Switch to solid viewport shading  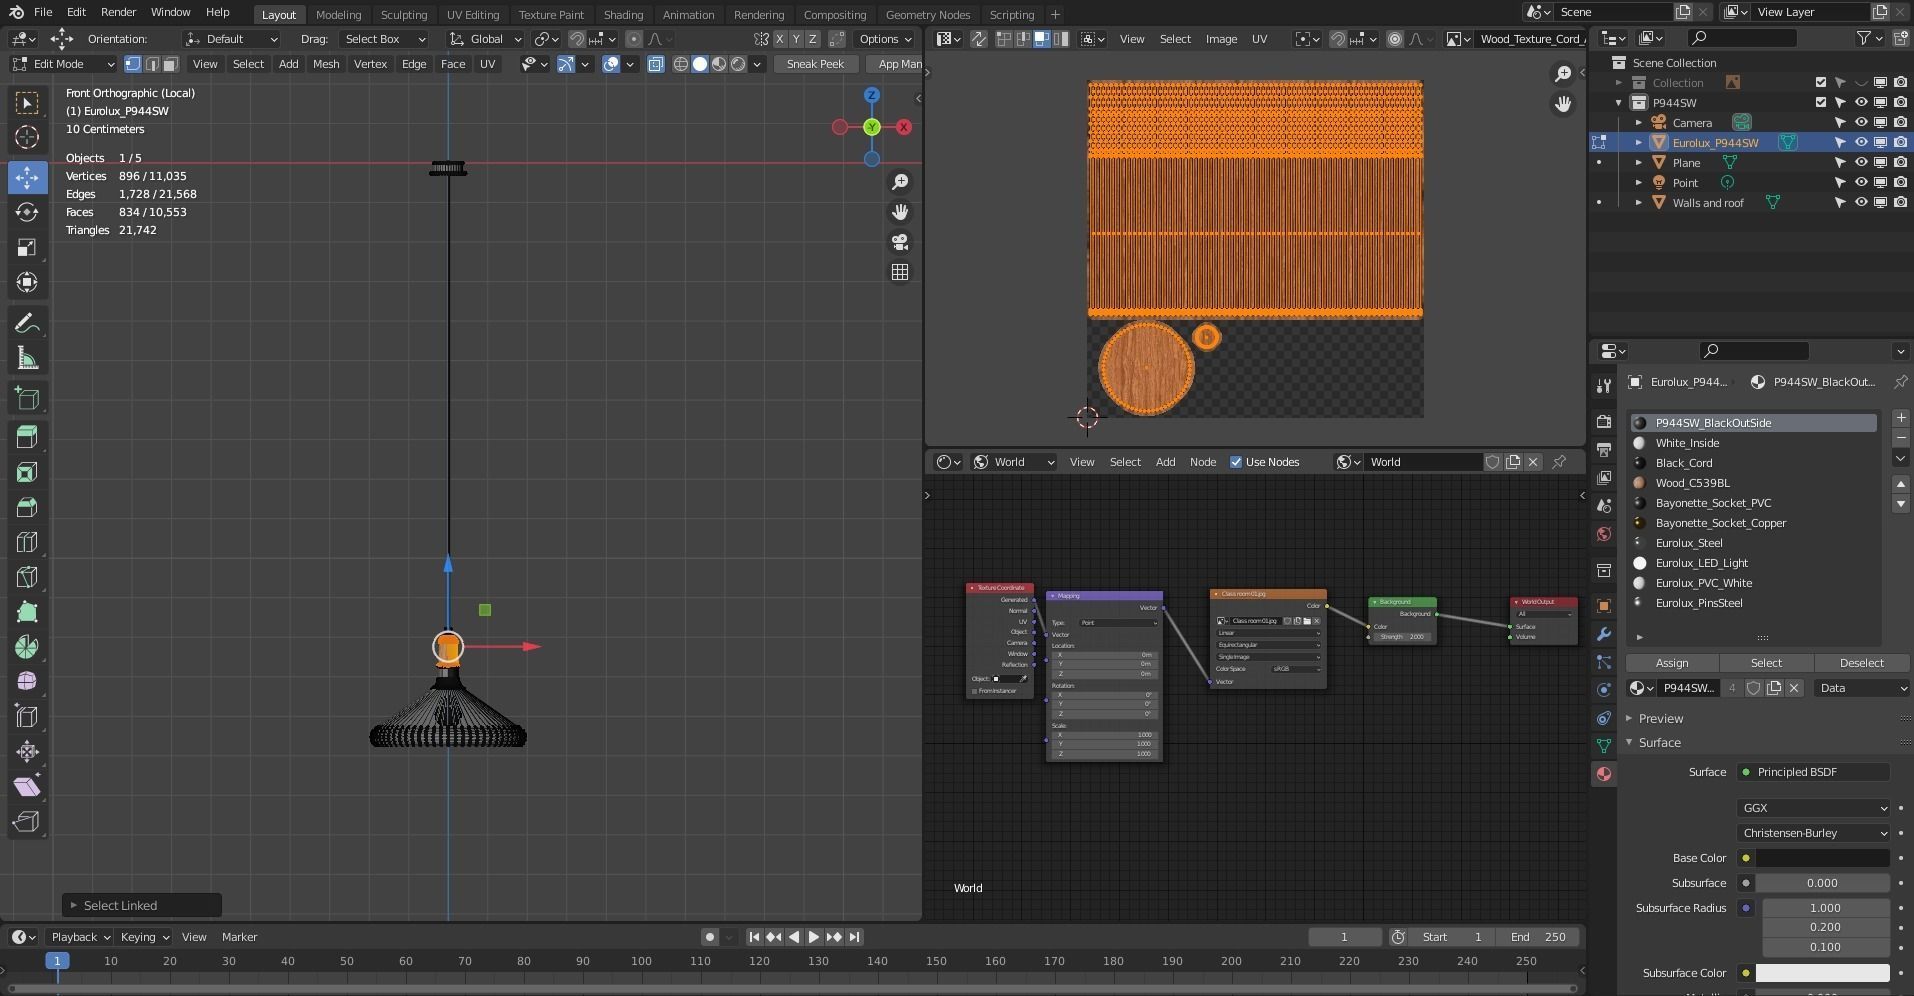pos(700,64)
